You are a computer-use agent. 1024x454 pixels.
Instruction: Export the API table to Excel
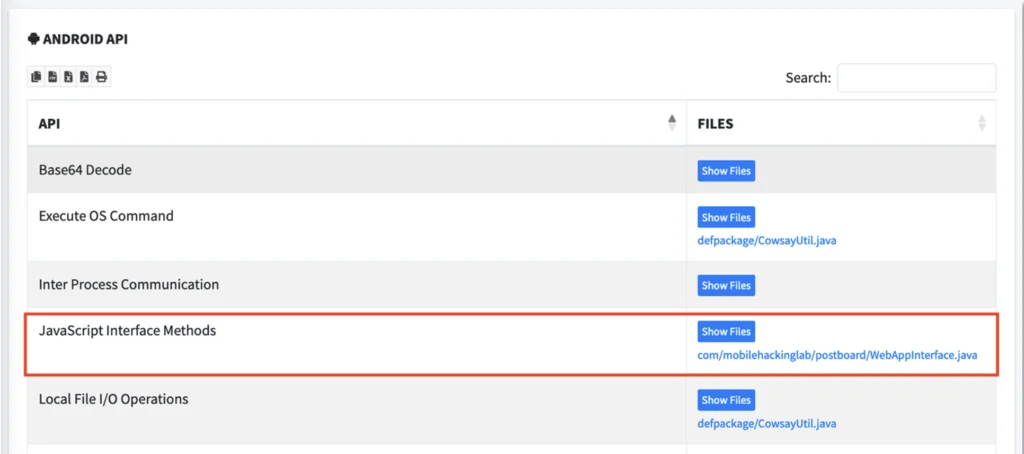69,77
